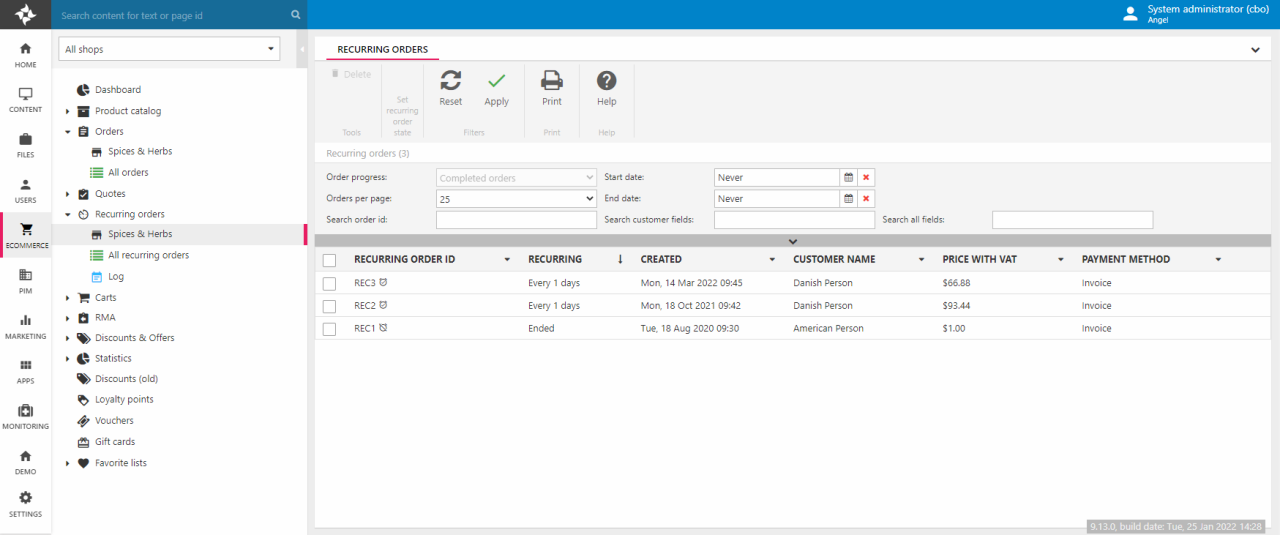Tick the checkbox for order REC1
The width and height of the screenshot is (1280, 535).
(x=330, y=329)
